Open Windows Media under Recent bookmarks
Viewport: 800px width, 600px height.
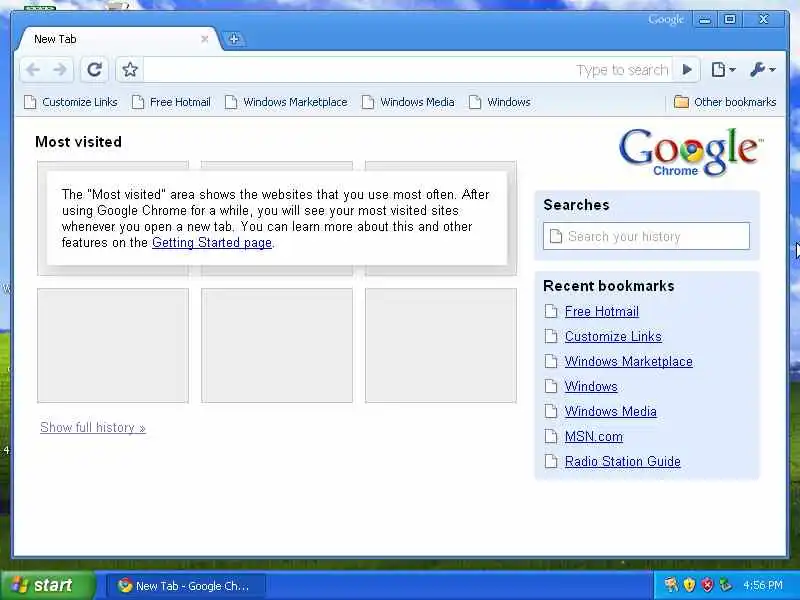pyautogui.click(x=610, y=411)
